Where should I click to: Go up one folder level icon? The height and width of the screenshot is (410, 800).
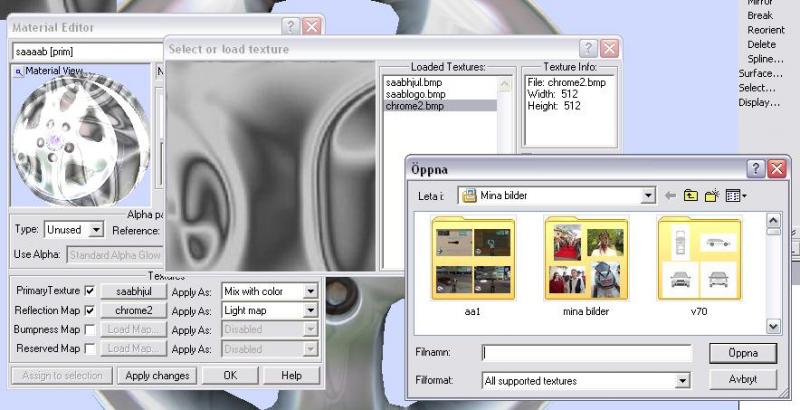point(691,196)
